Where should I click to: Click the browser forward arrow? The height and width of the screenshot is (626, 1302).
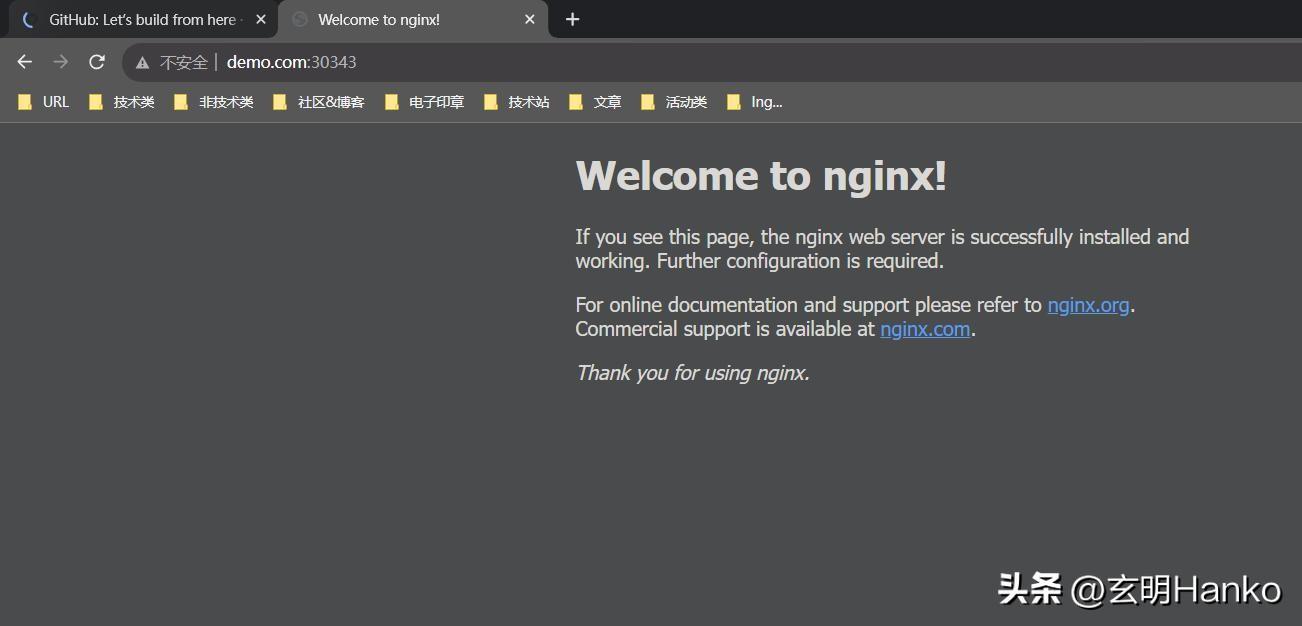(x=61, y=62)
